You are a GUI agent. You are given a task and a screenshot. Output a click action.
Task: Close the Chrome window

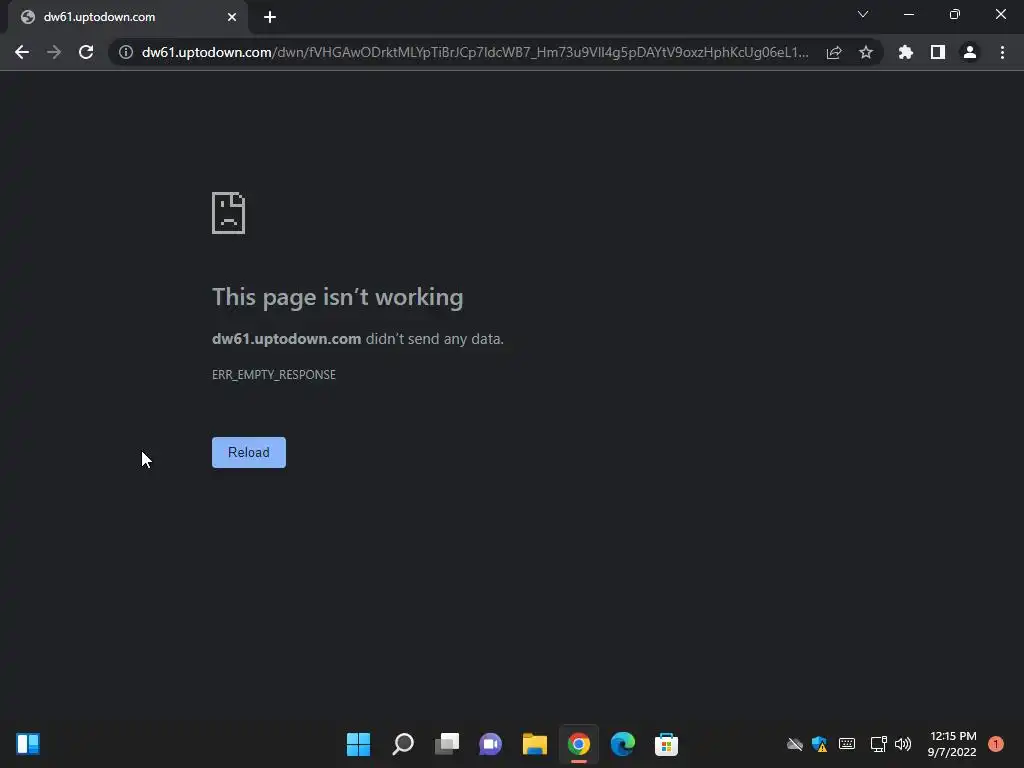pyautogui.click(x=1000, y=14)
